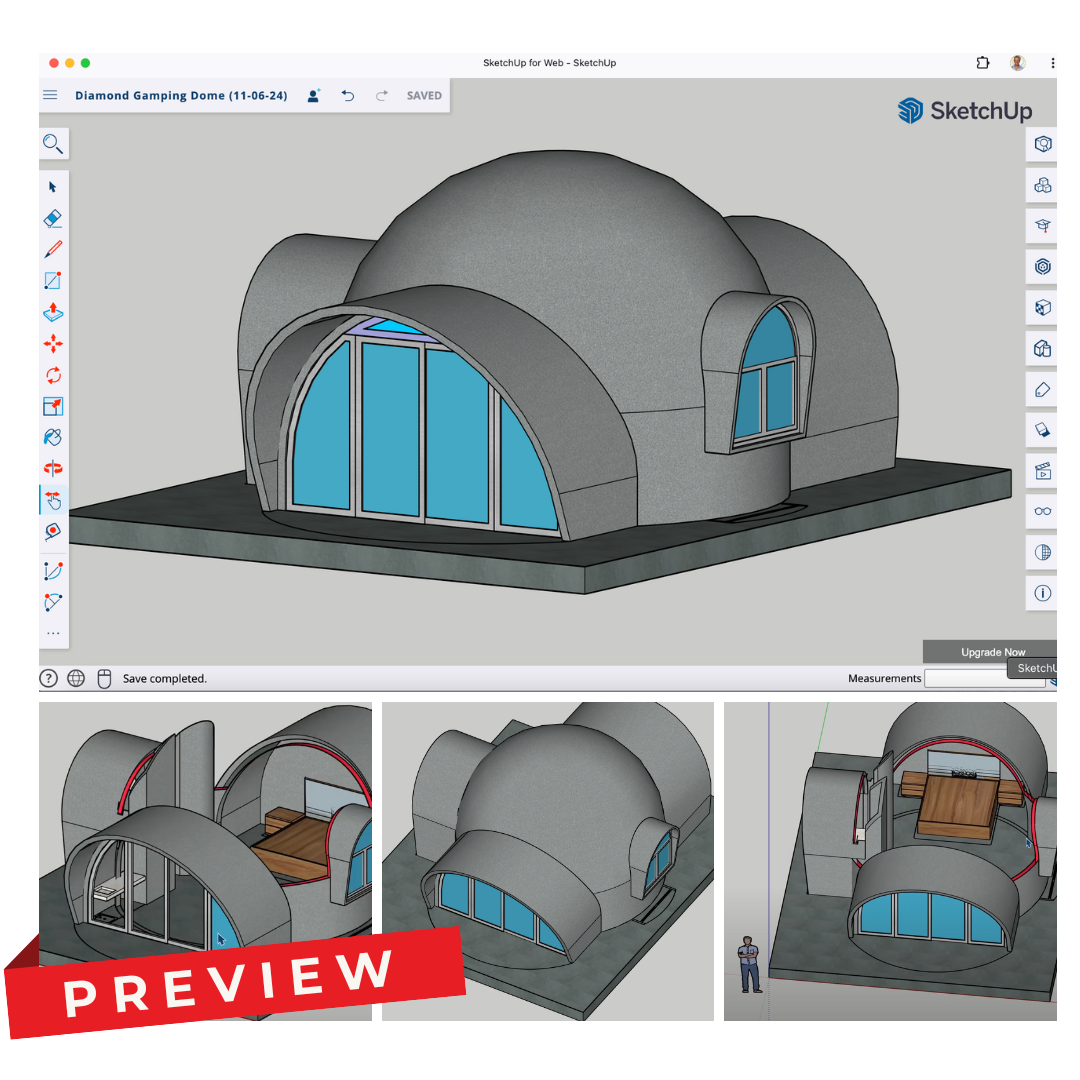The height and width of the screenshot is (1080, 1080).
Task: Click the Search SketchUp magnifier
Action: (x=53, y=143)
